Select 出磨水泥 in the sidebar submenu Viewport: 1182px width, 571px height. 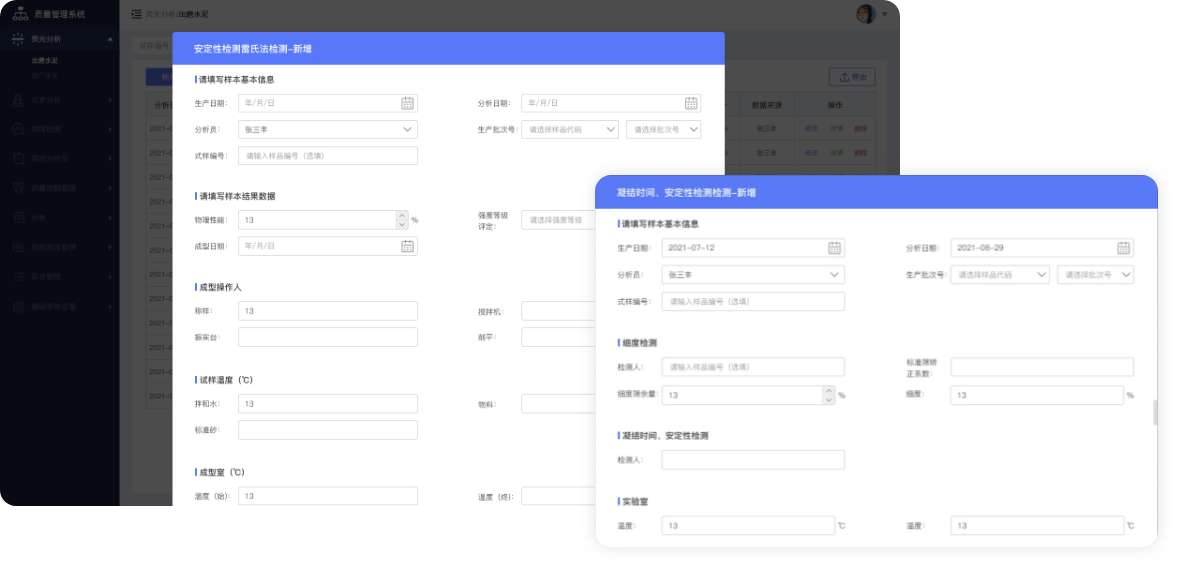tap(44, 60)
